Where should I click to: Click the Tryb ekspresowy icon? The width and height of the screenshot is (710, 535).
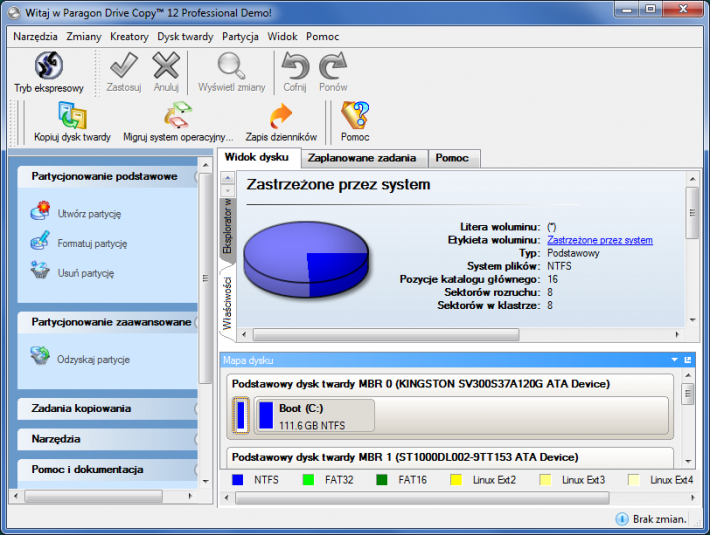coord(49,66)
